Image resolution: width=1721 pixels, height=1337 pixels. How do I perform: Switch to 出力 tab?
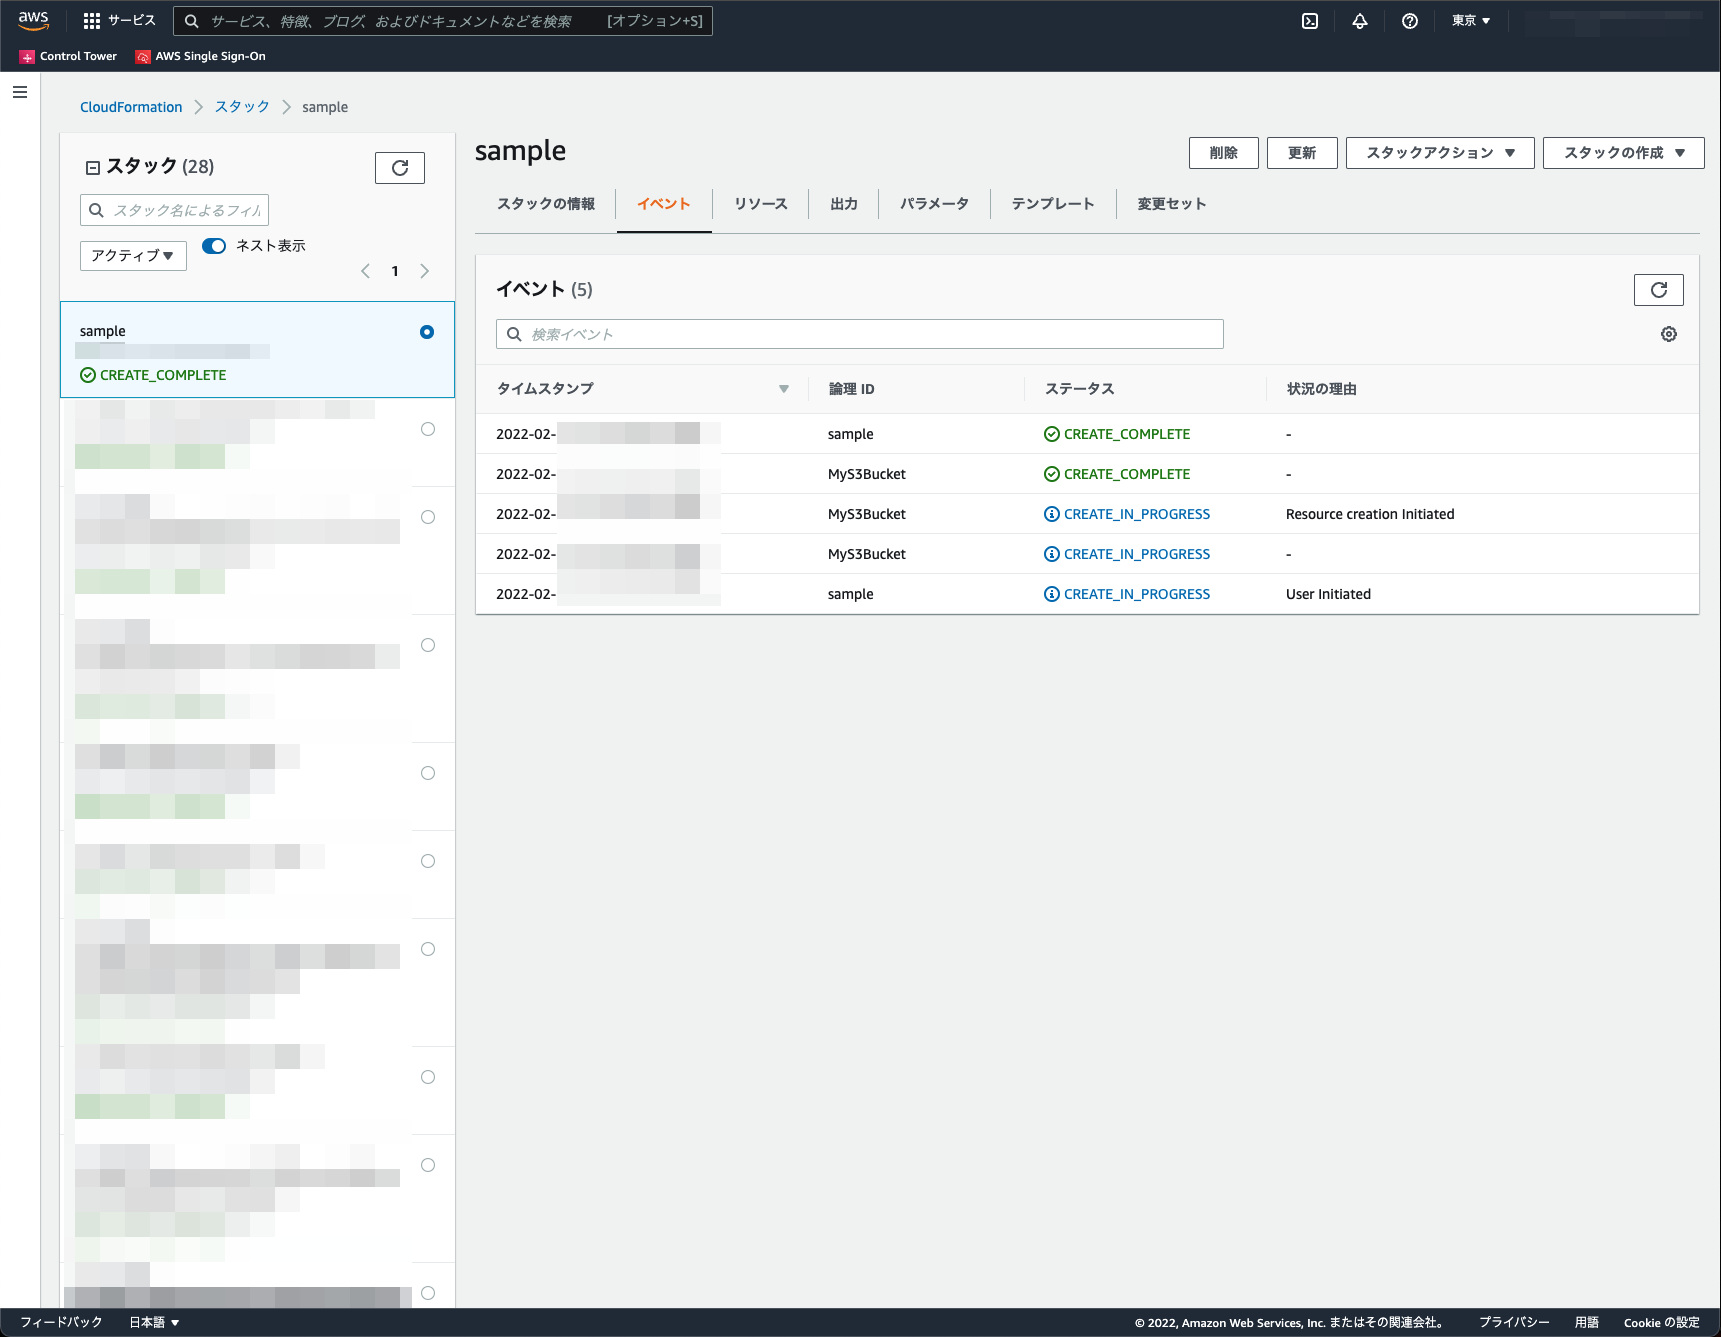coord(844,204)
